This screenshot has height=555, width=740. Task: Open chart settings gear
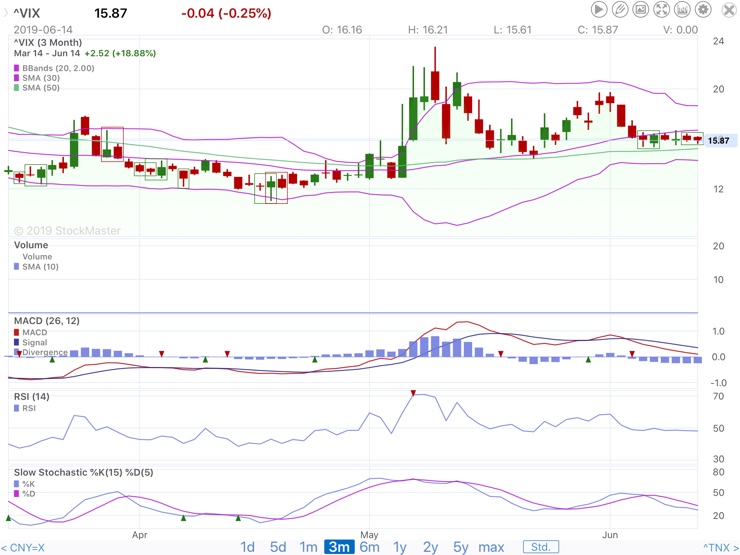[x=703, y=9]
